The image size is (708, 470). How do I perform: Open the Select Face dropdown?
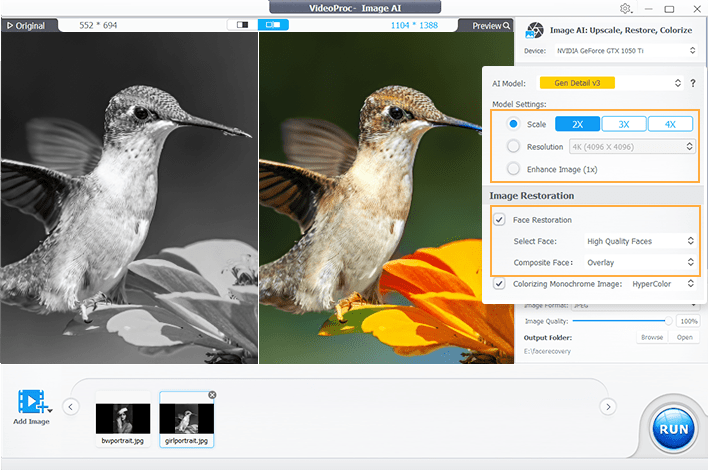tap(639, 241)
